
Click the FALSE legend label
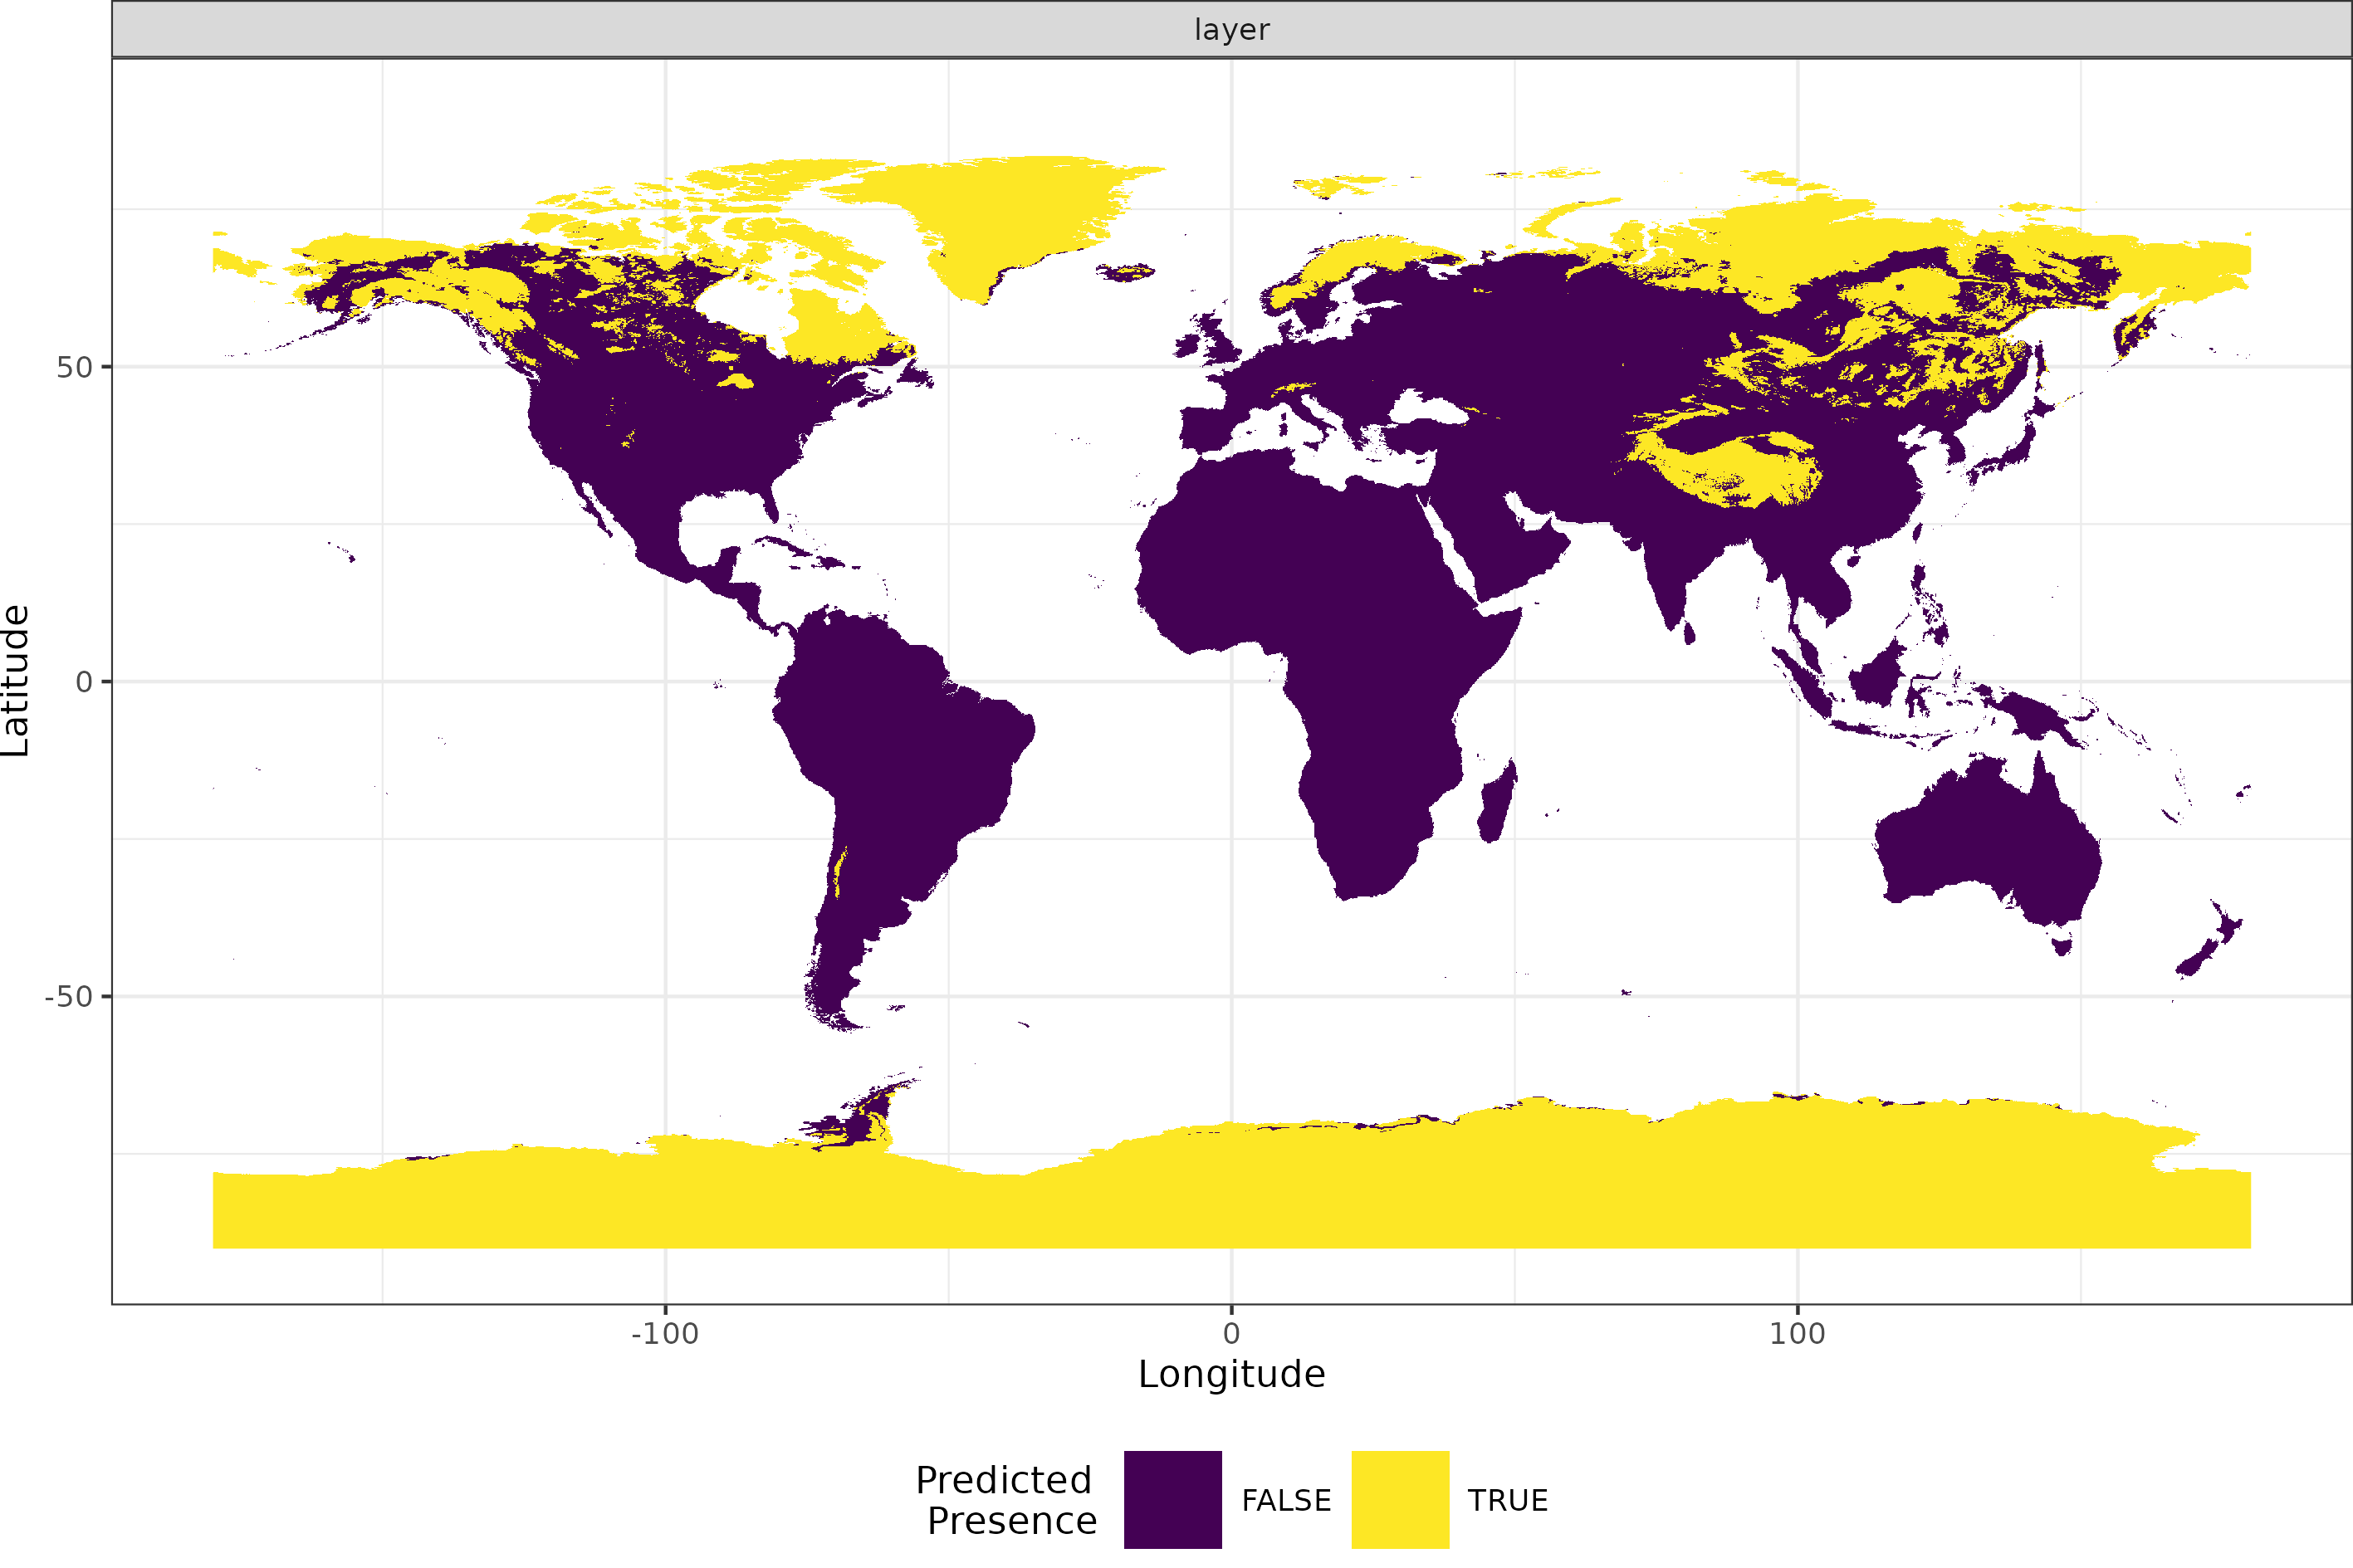point(1286,1501)
